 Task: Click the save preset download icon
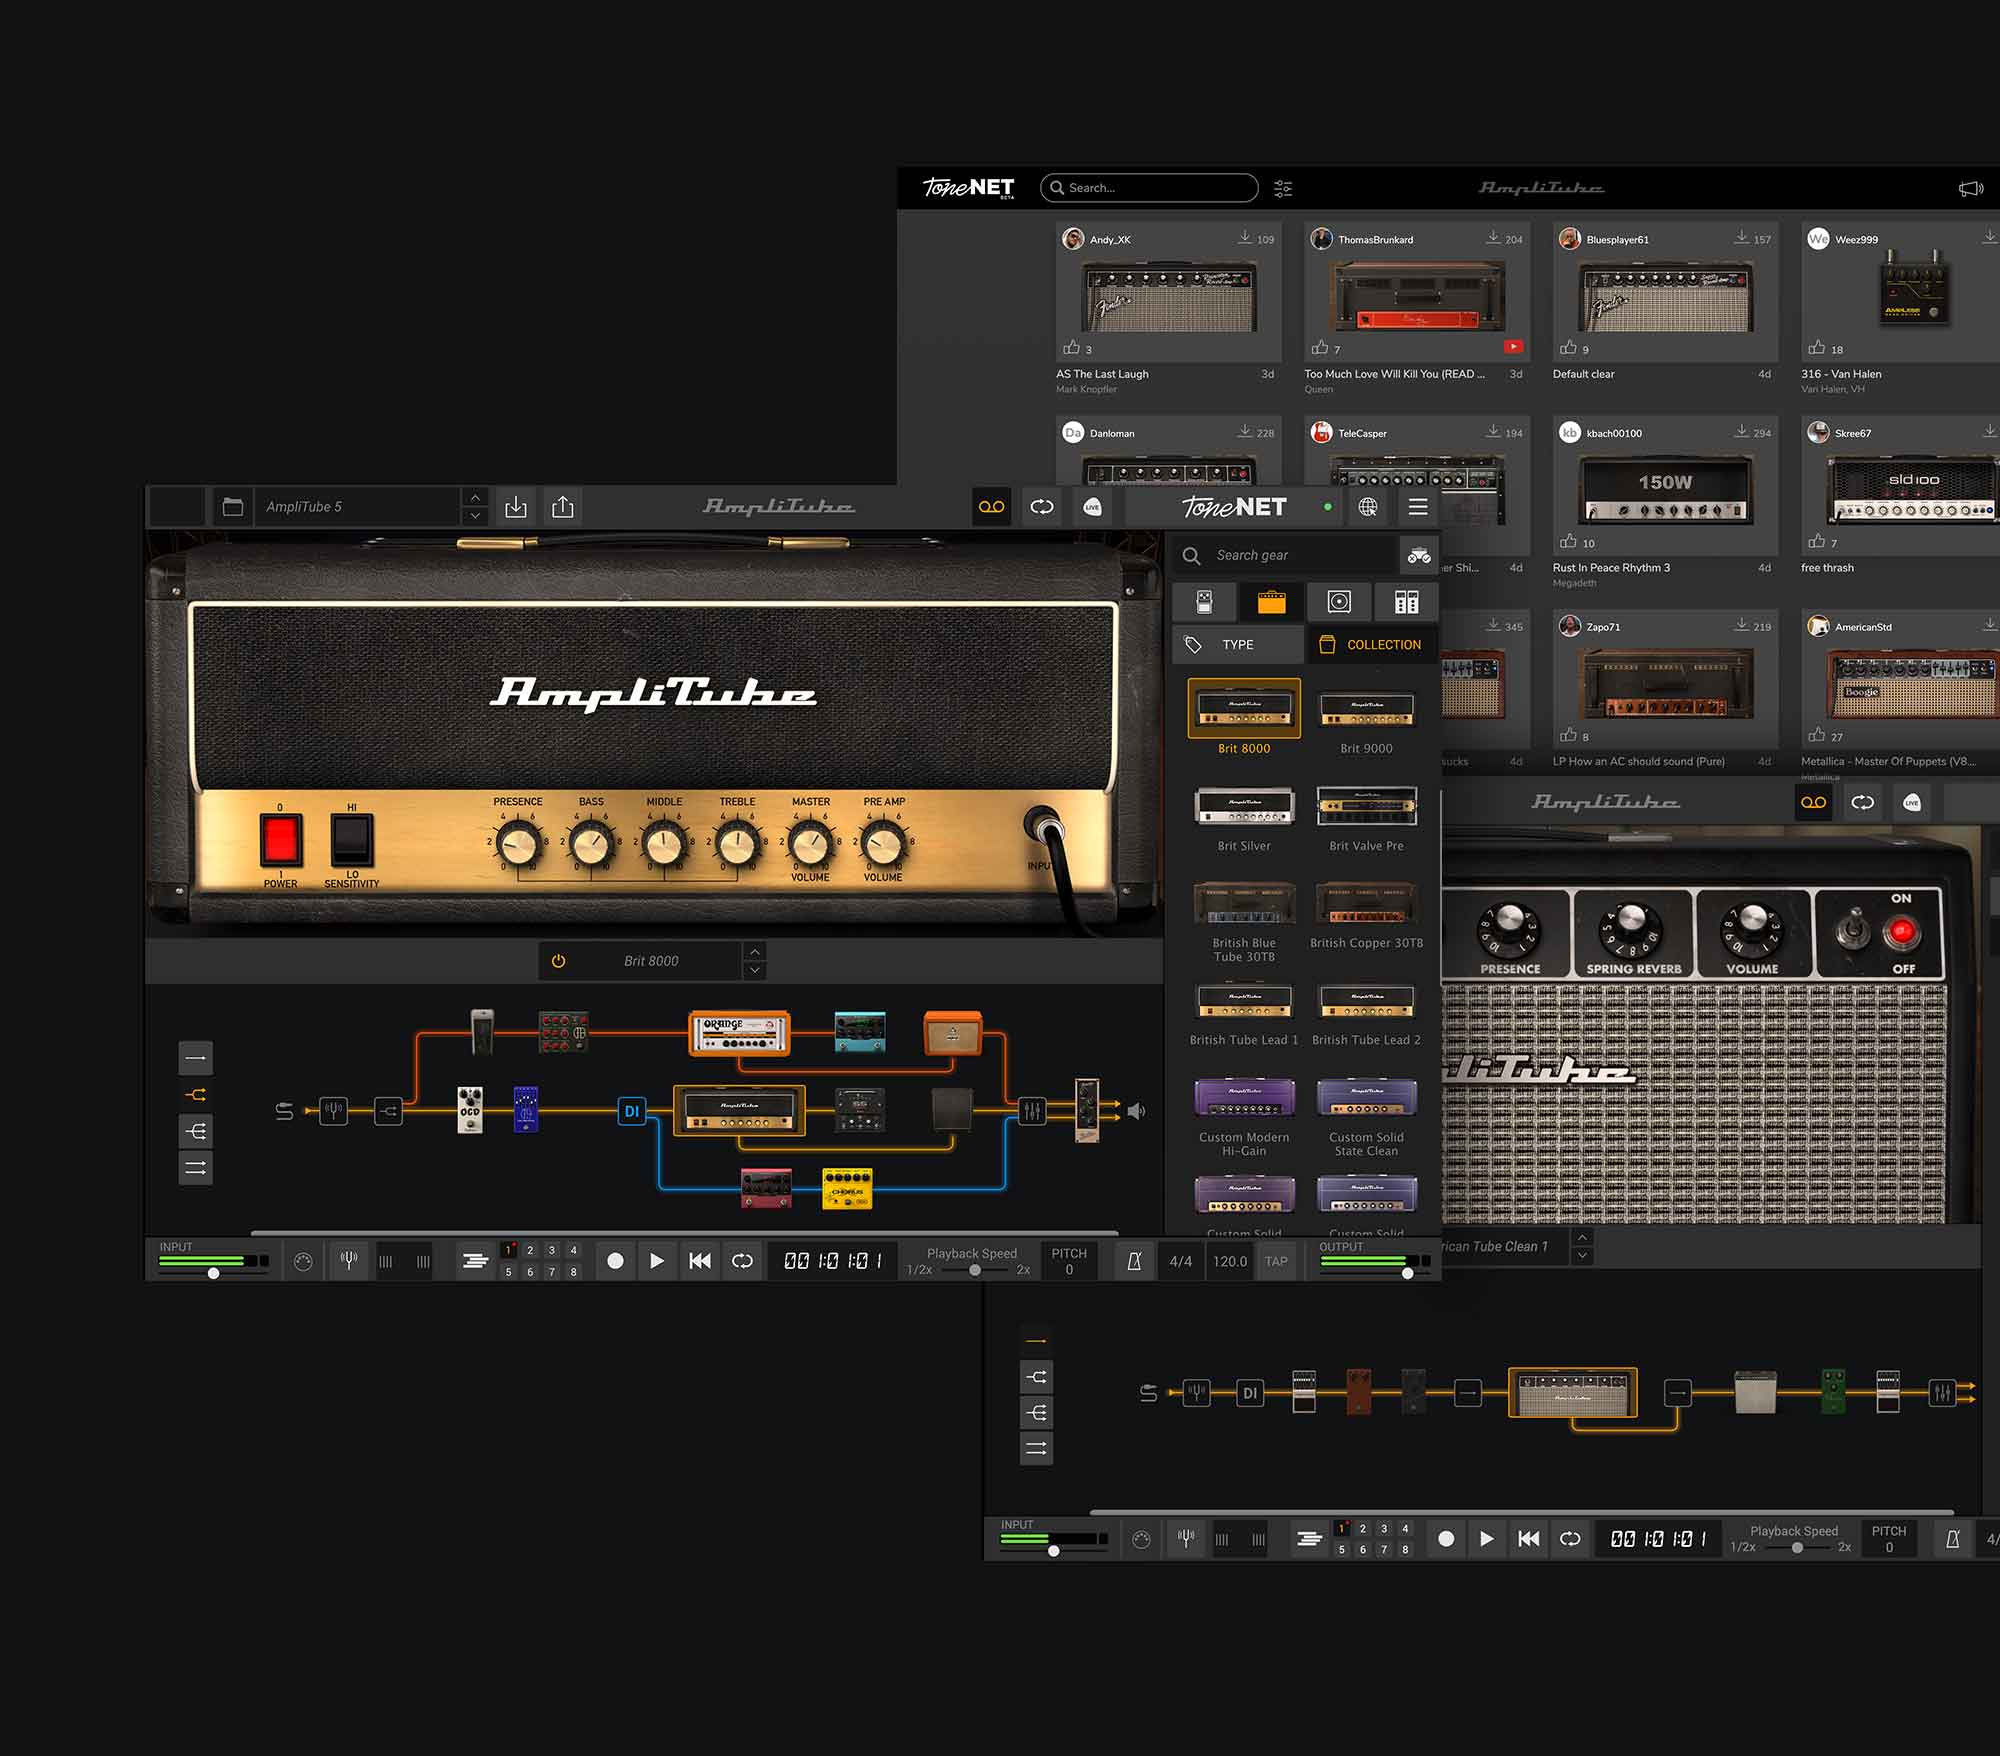pos(516,507)
